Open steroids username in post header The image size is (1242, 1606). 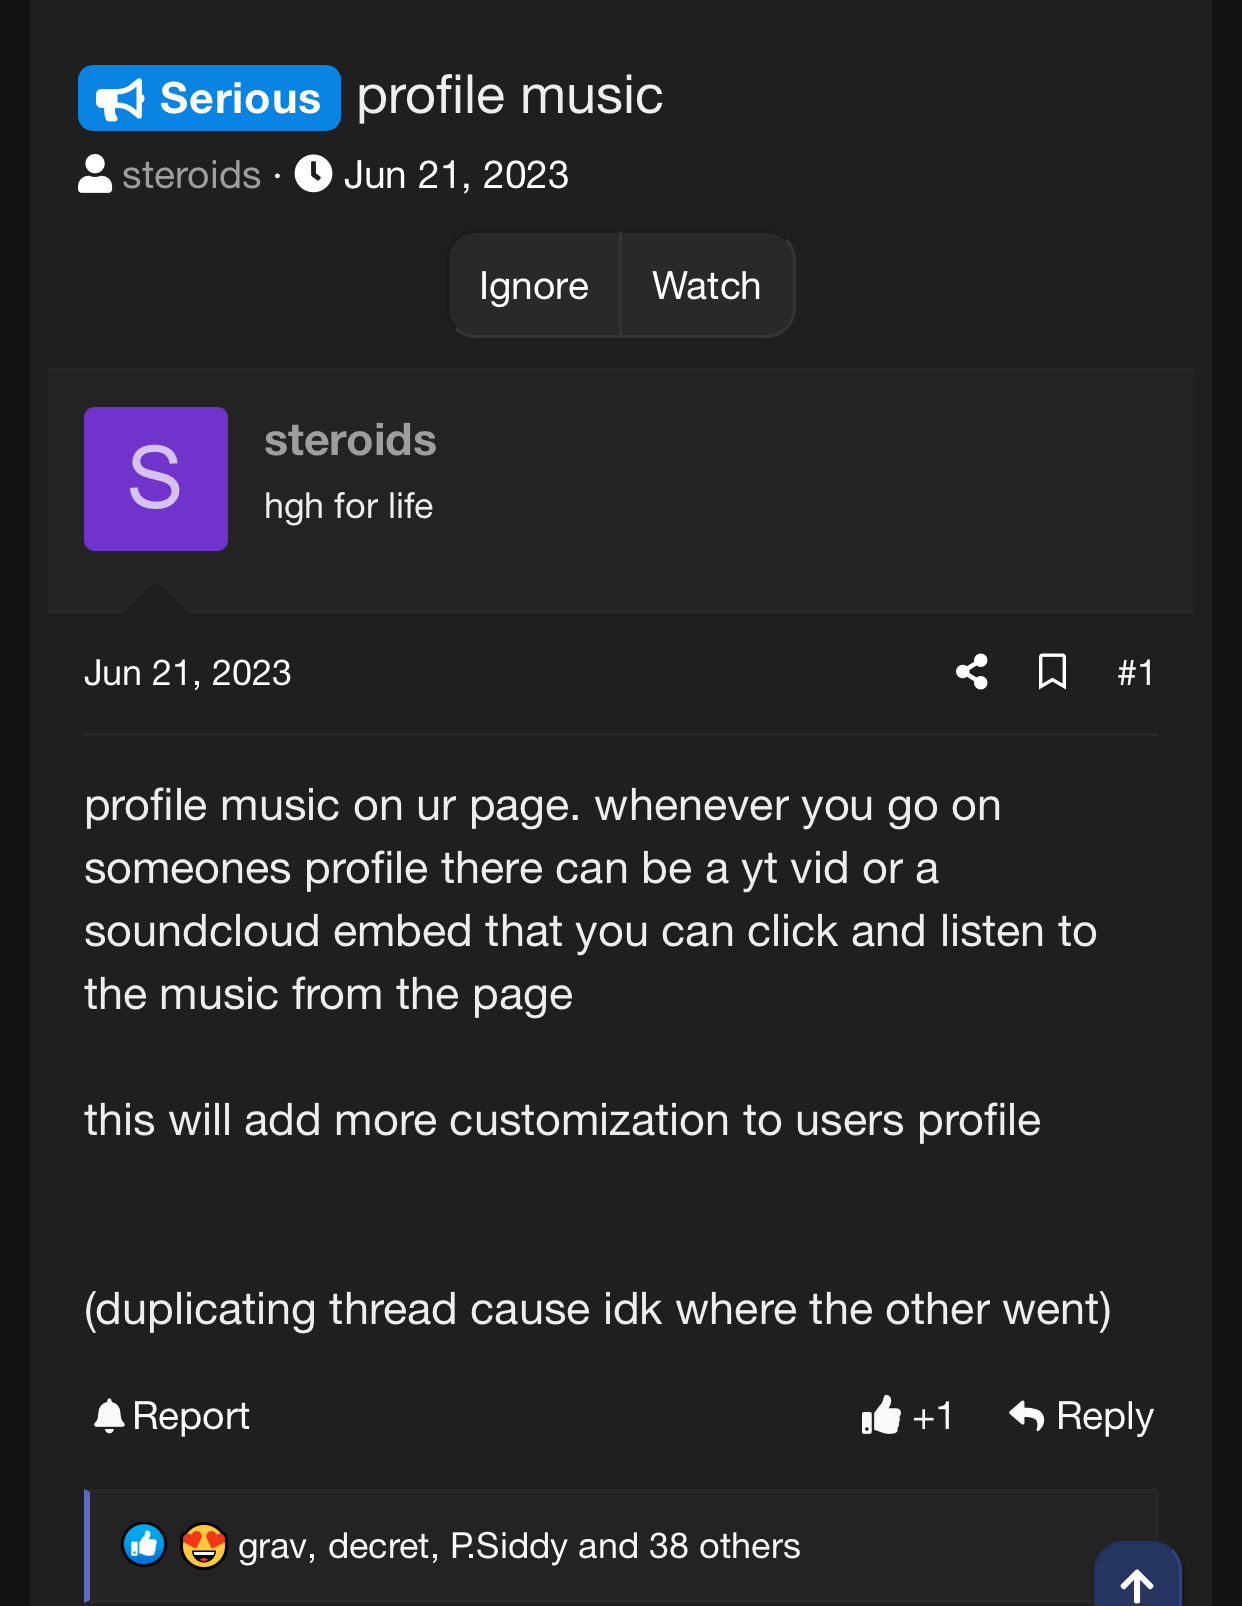coord(350,440)
